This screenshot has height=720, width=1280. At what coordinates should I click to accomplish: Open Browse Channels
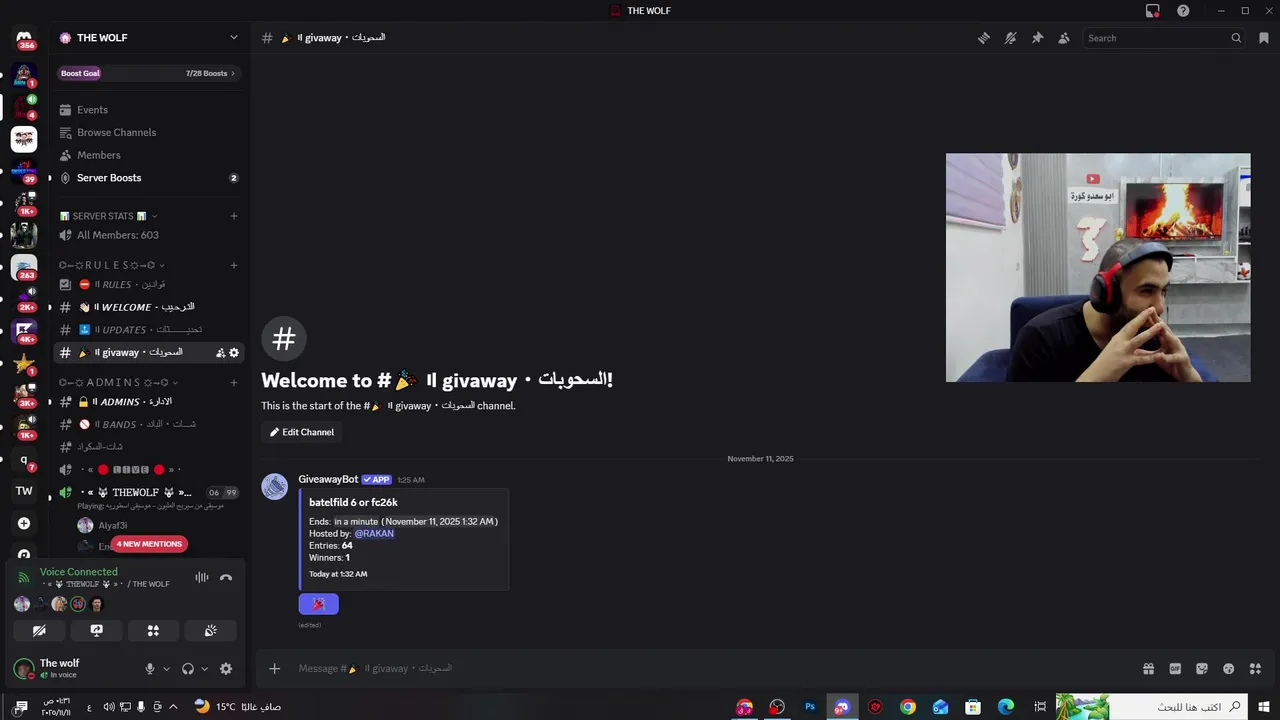click(x=149, y=132)
